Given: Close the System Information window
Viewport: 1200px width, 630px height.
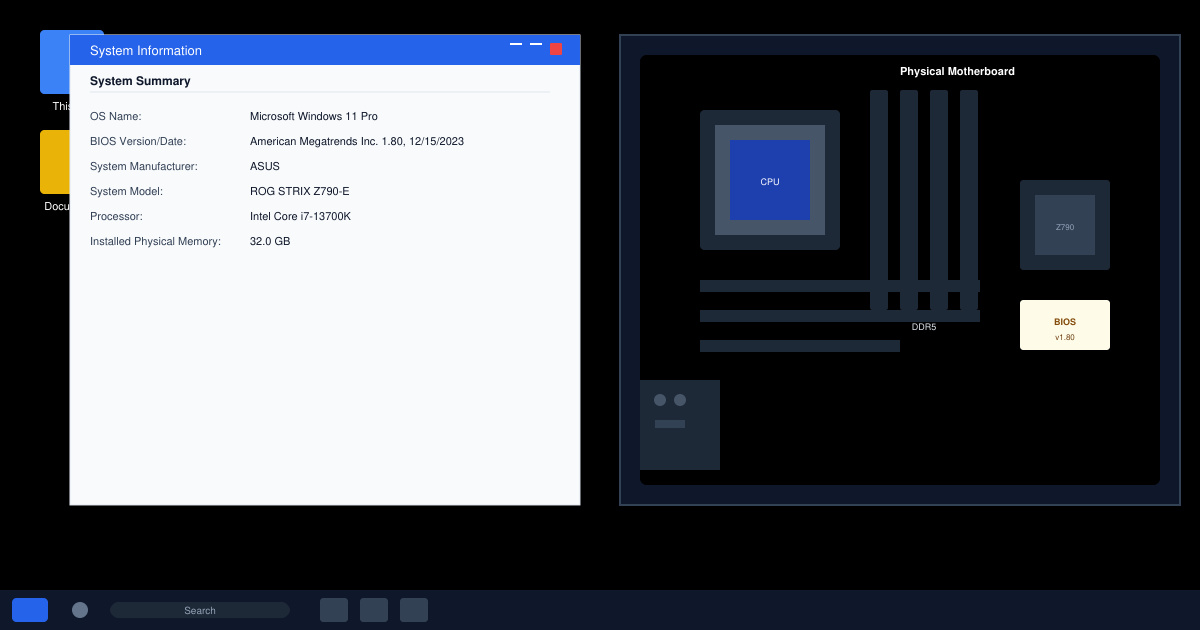Looking at the screenshot, I should tap(556, 49).
